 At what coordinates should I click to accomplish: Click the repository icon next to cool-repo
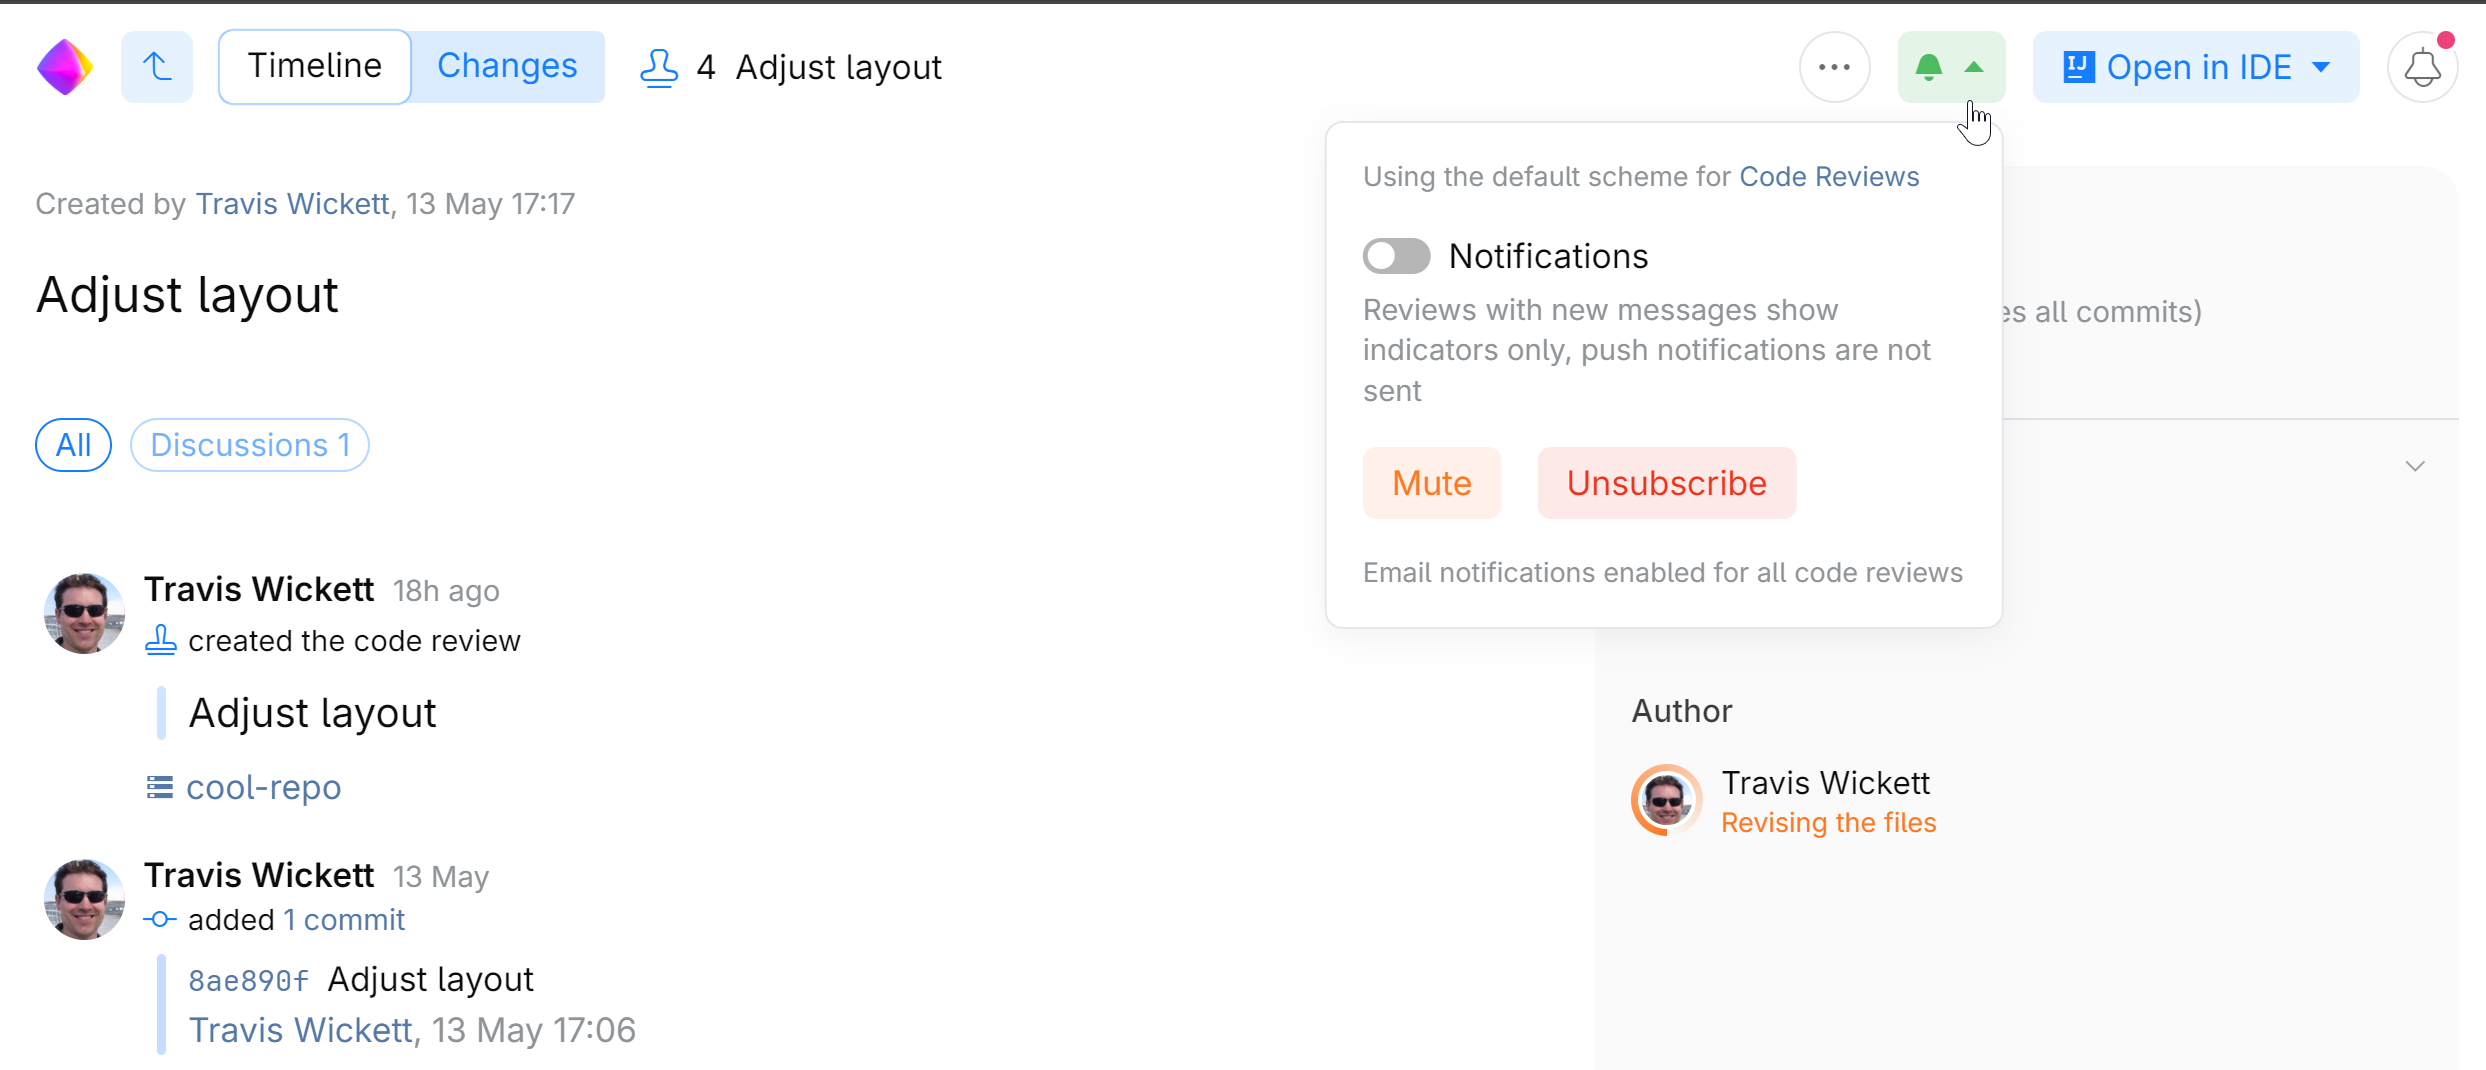[158, 787]
